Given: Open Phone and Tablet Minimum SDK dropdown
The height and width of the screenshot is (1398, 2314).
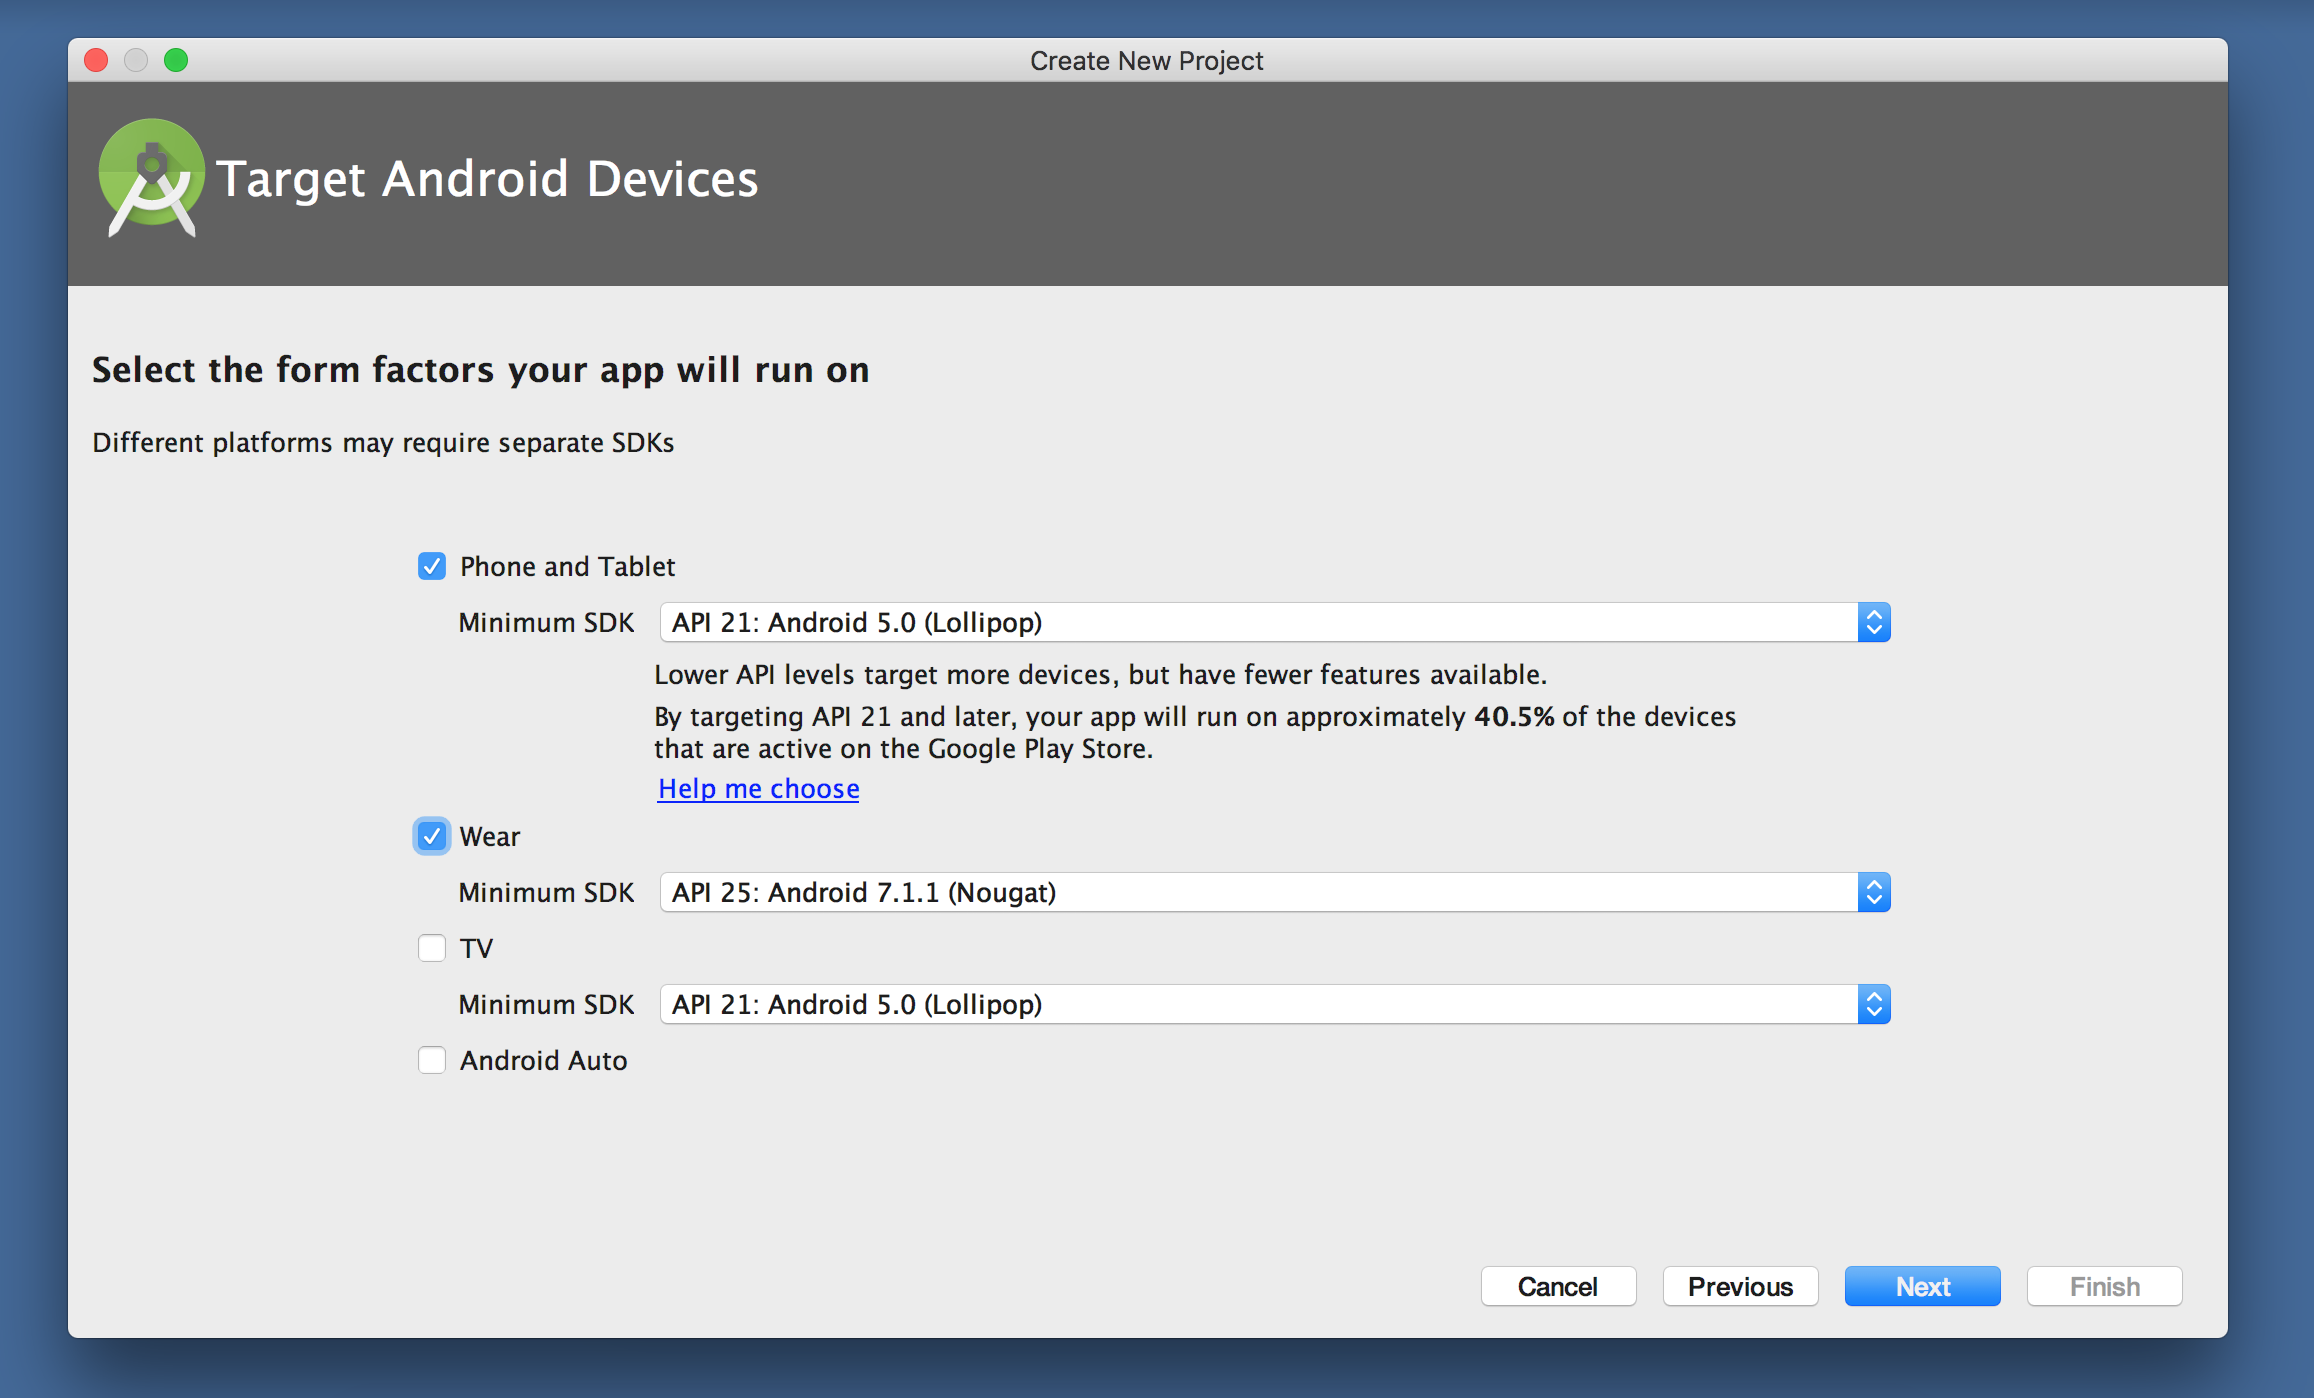Looking at the screenshot, I should point(1275,622).
